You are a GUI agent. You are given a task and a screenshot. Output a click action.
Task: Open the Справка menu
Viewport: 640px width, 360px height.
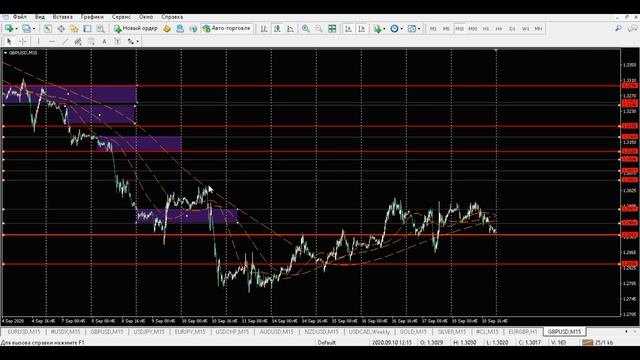click(x=172, y=17)
